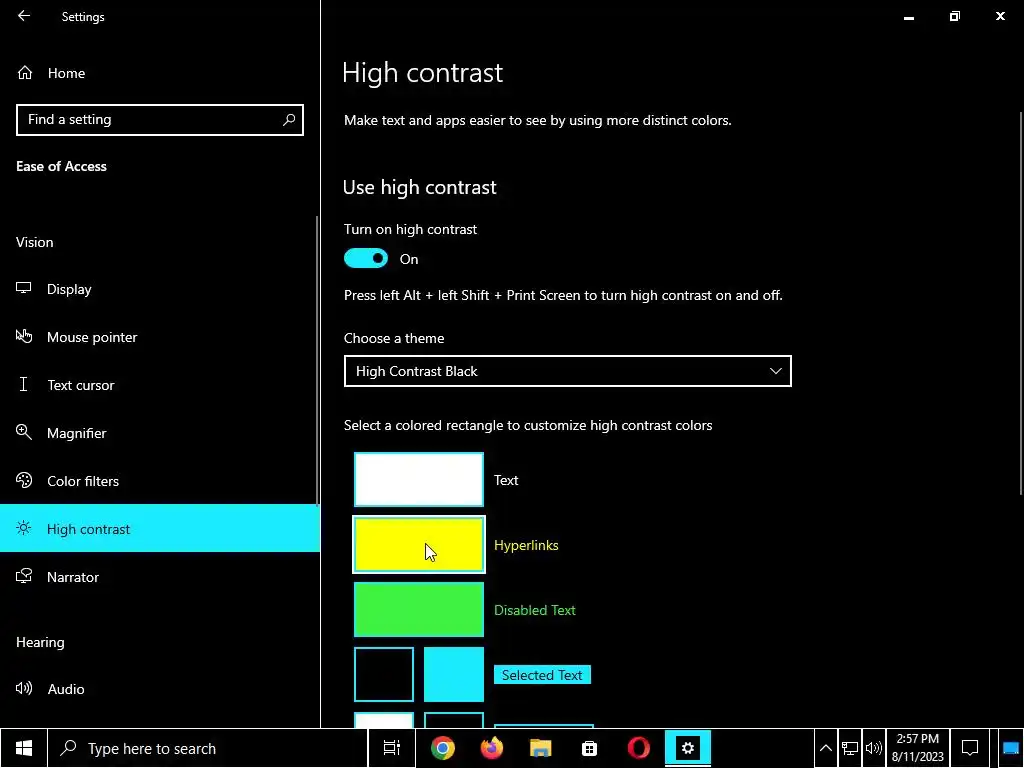Launch Firefox from taskbar
1024x768 pixels.
click(492, 748)
